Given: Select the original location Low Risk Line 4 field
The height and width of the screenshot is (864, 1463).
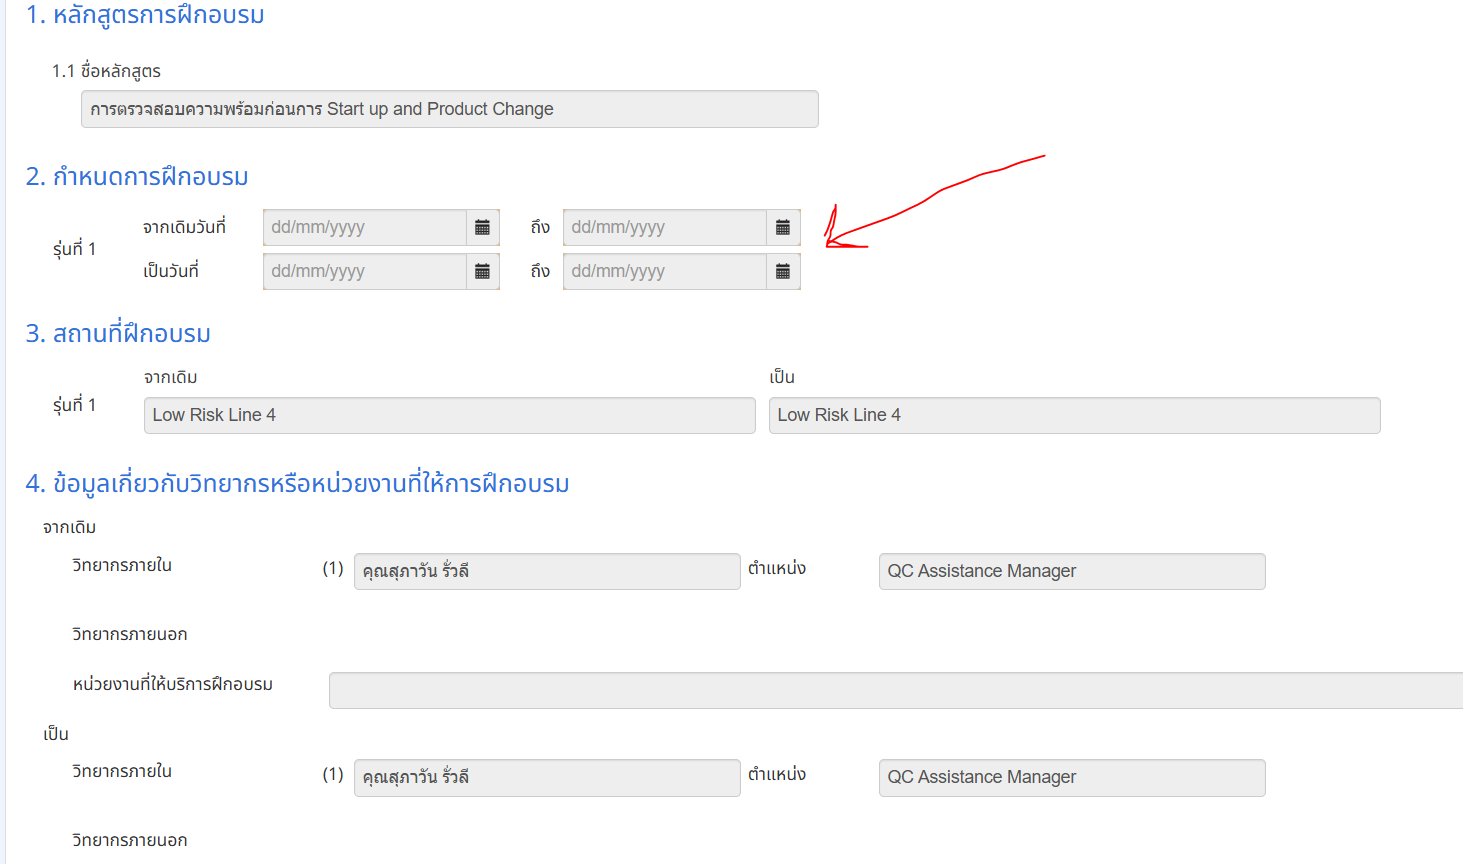Looking at the screenshot, I should point(449,415).
